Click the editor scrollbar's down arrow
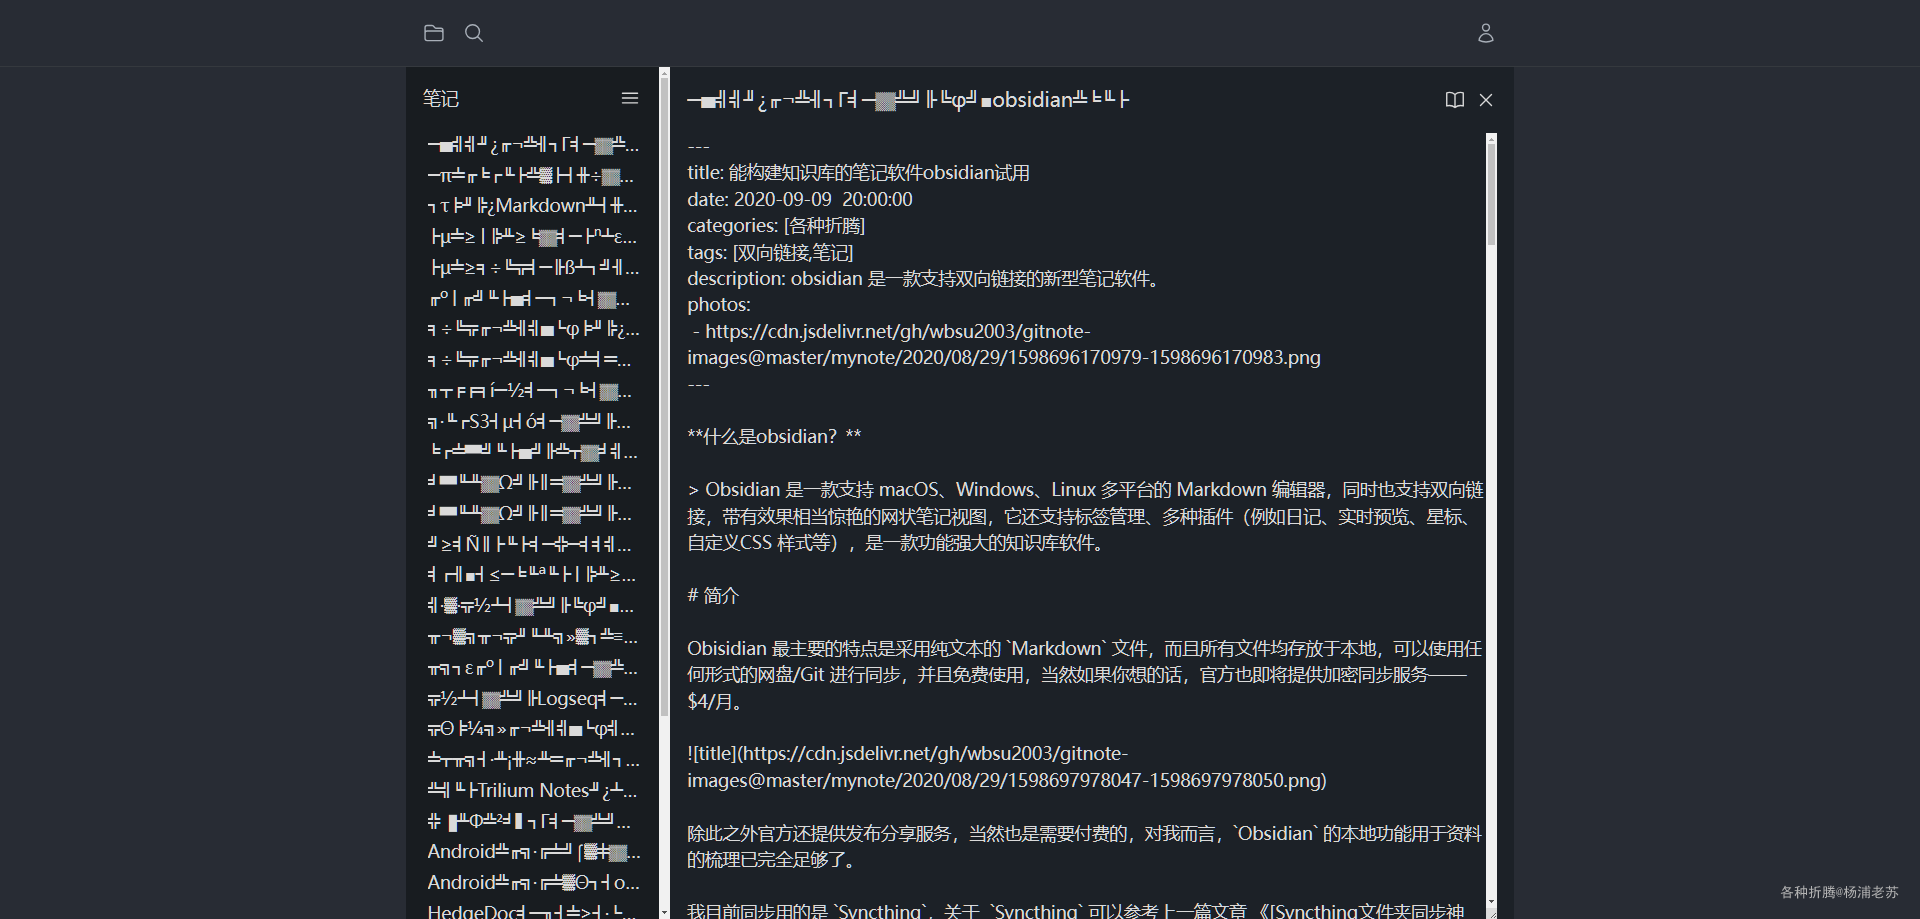Image resolution: width=1920 pixels, height=919 pixels. (1491, 902)
